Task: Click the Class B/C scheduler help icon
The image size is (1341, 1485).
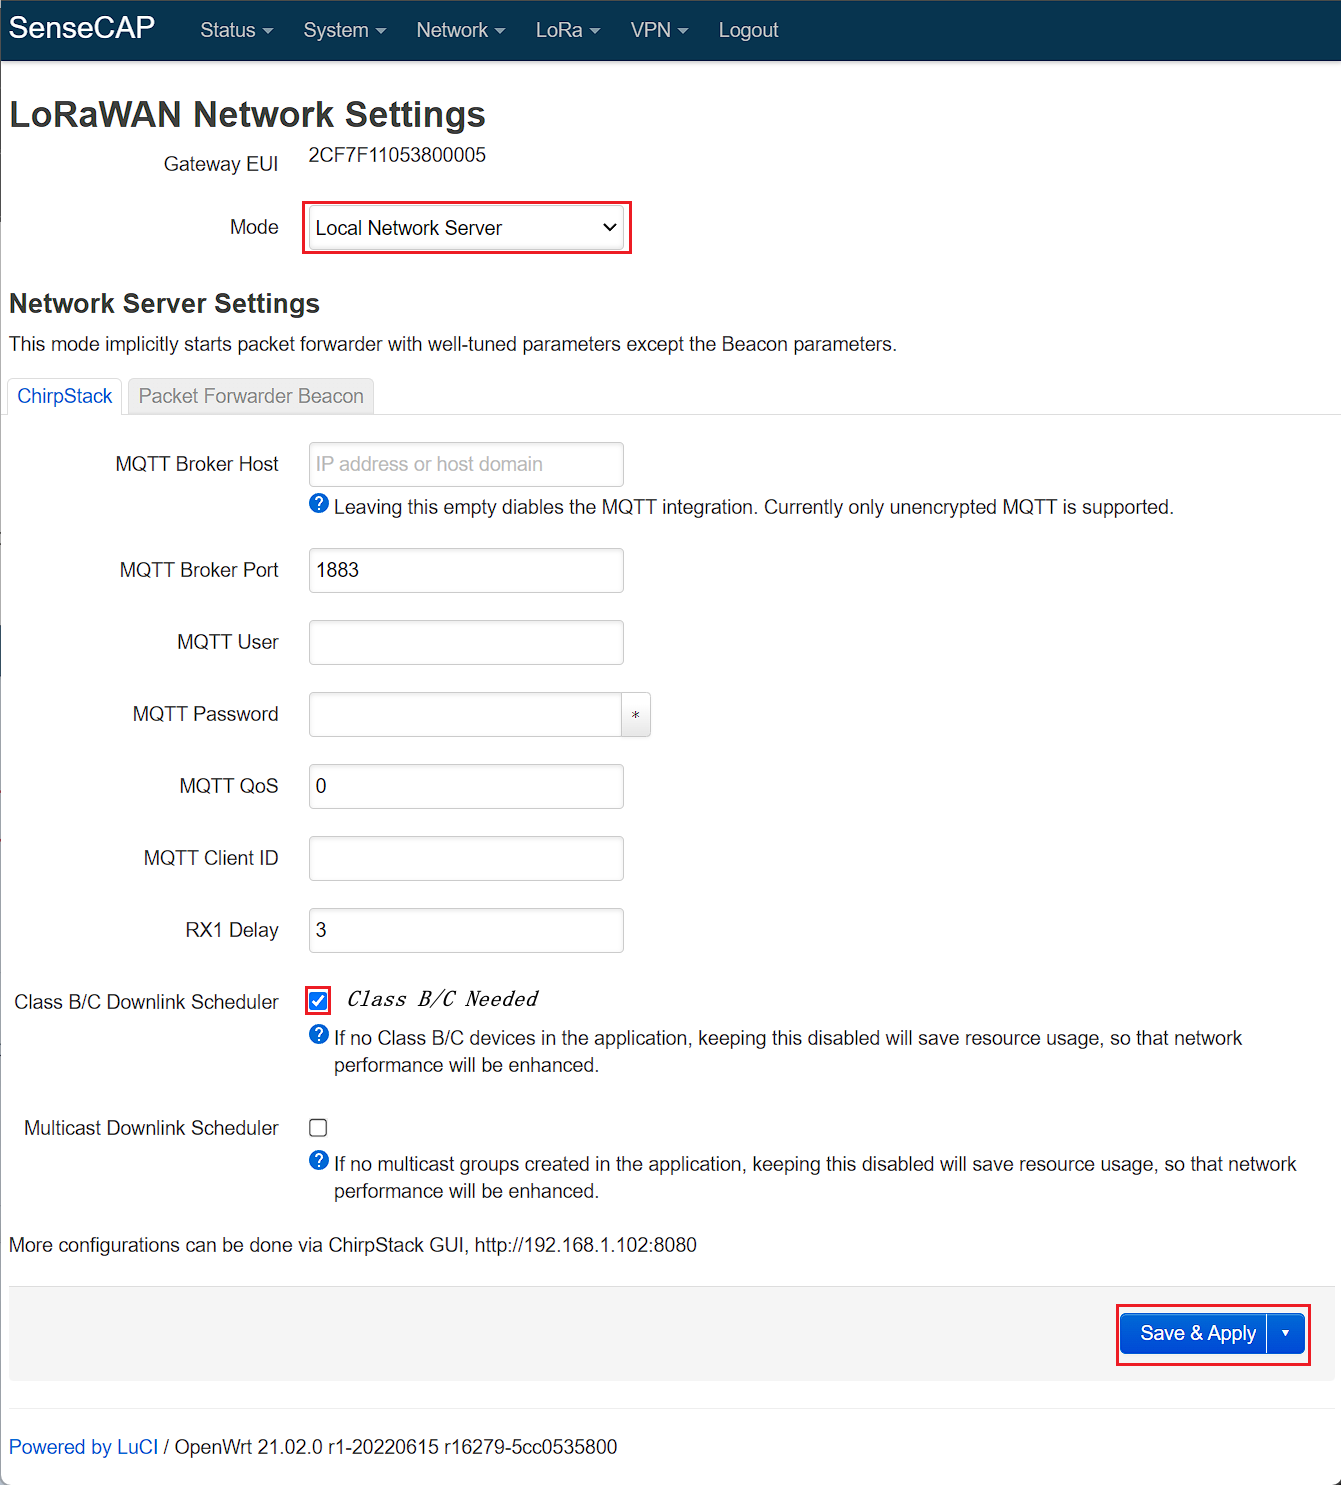Action: [x=319, y=1034]
